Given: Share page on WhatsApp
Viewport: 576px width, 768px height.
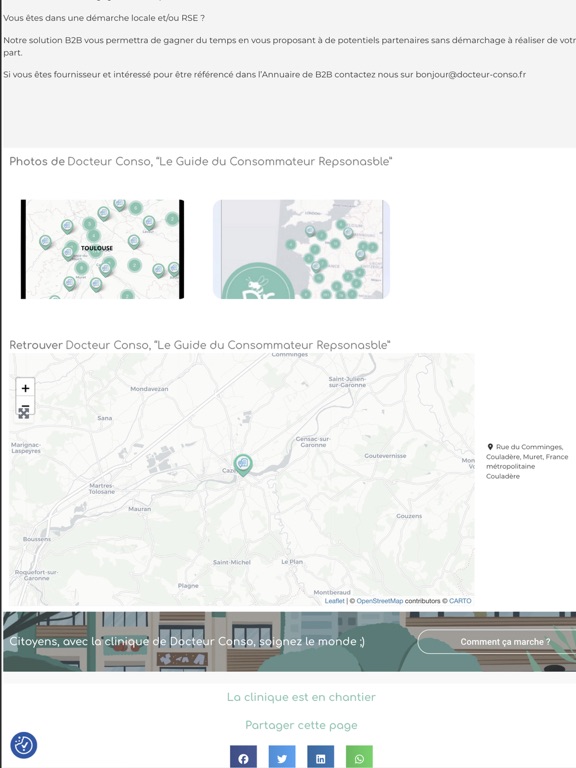Looking at the screenshot, I should point(359,757).
